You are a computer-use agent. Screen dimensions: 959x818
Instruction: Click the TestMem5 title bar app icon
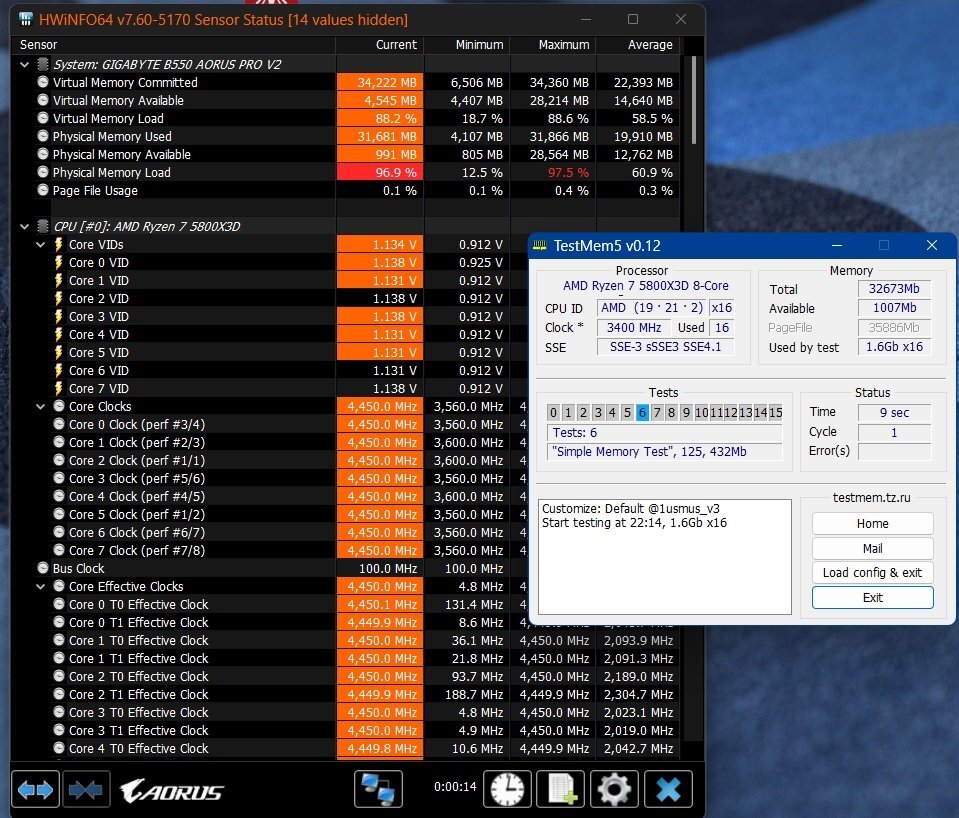(540, 246)
